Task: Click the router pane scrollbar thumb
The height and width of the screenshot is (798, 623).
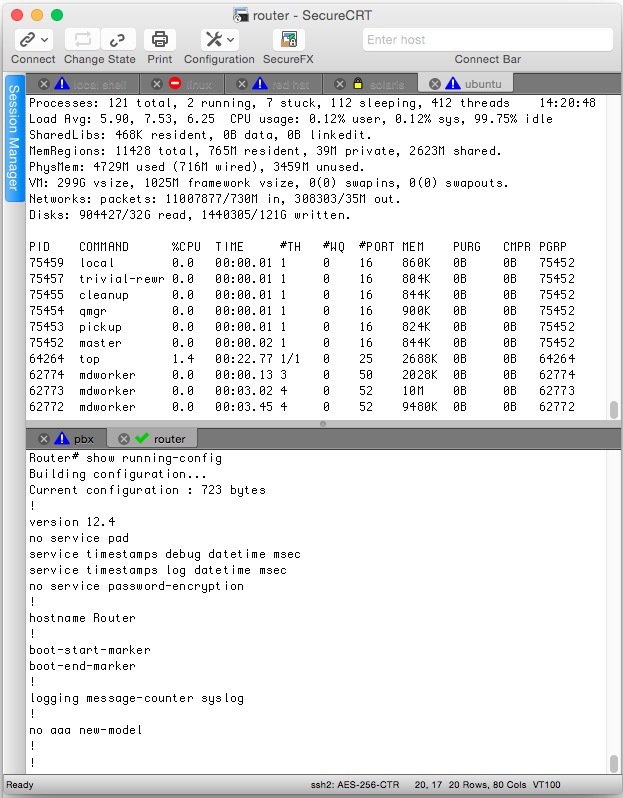Action: (613, 763)
